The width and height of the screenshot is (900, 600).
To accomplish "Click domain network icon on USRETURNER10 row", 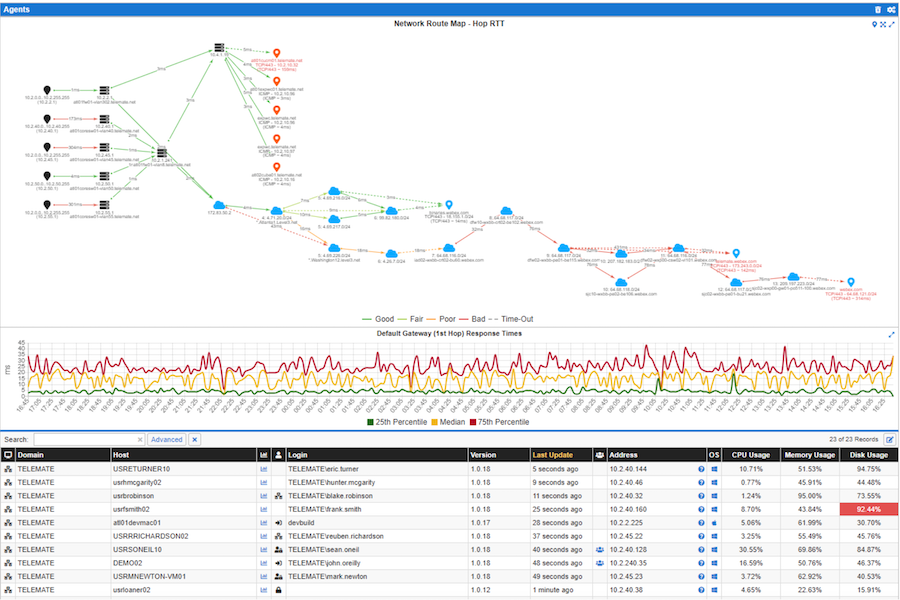I will click(8, 469).
